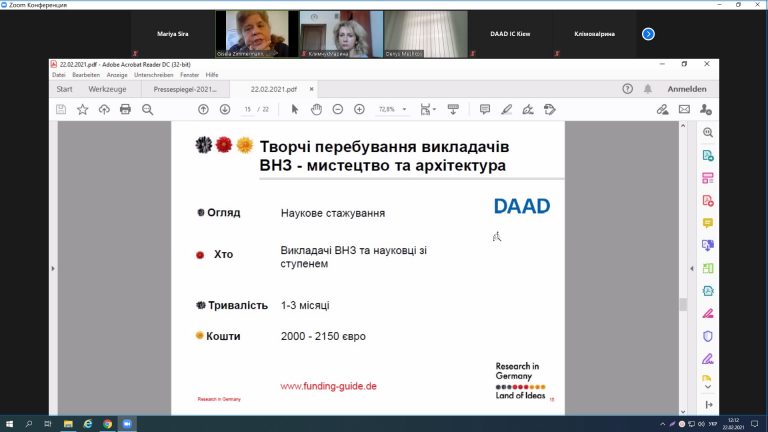Switch to the Pressespiegel-2021 tab

[185, 89]
